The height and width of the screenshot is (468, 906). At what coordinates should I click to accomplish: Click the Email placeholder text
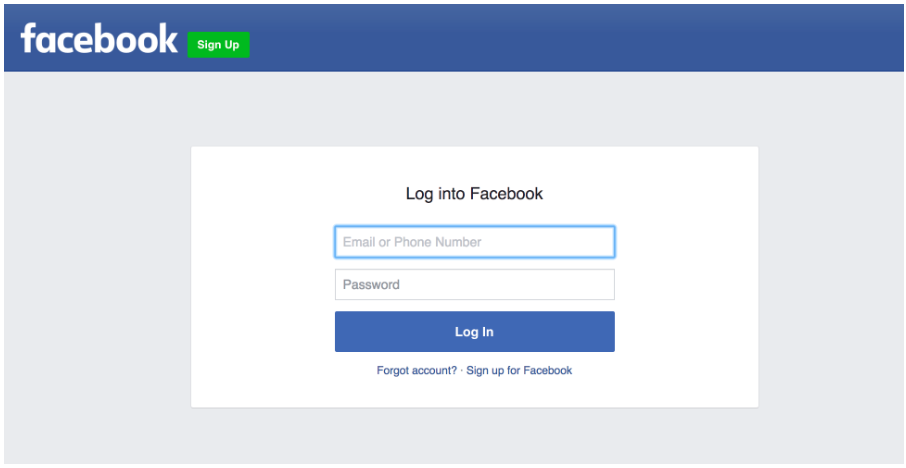tap(412, 242)
